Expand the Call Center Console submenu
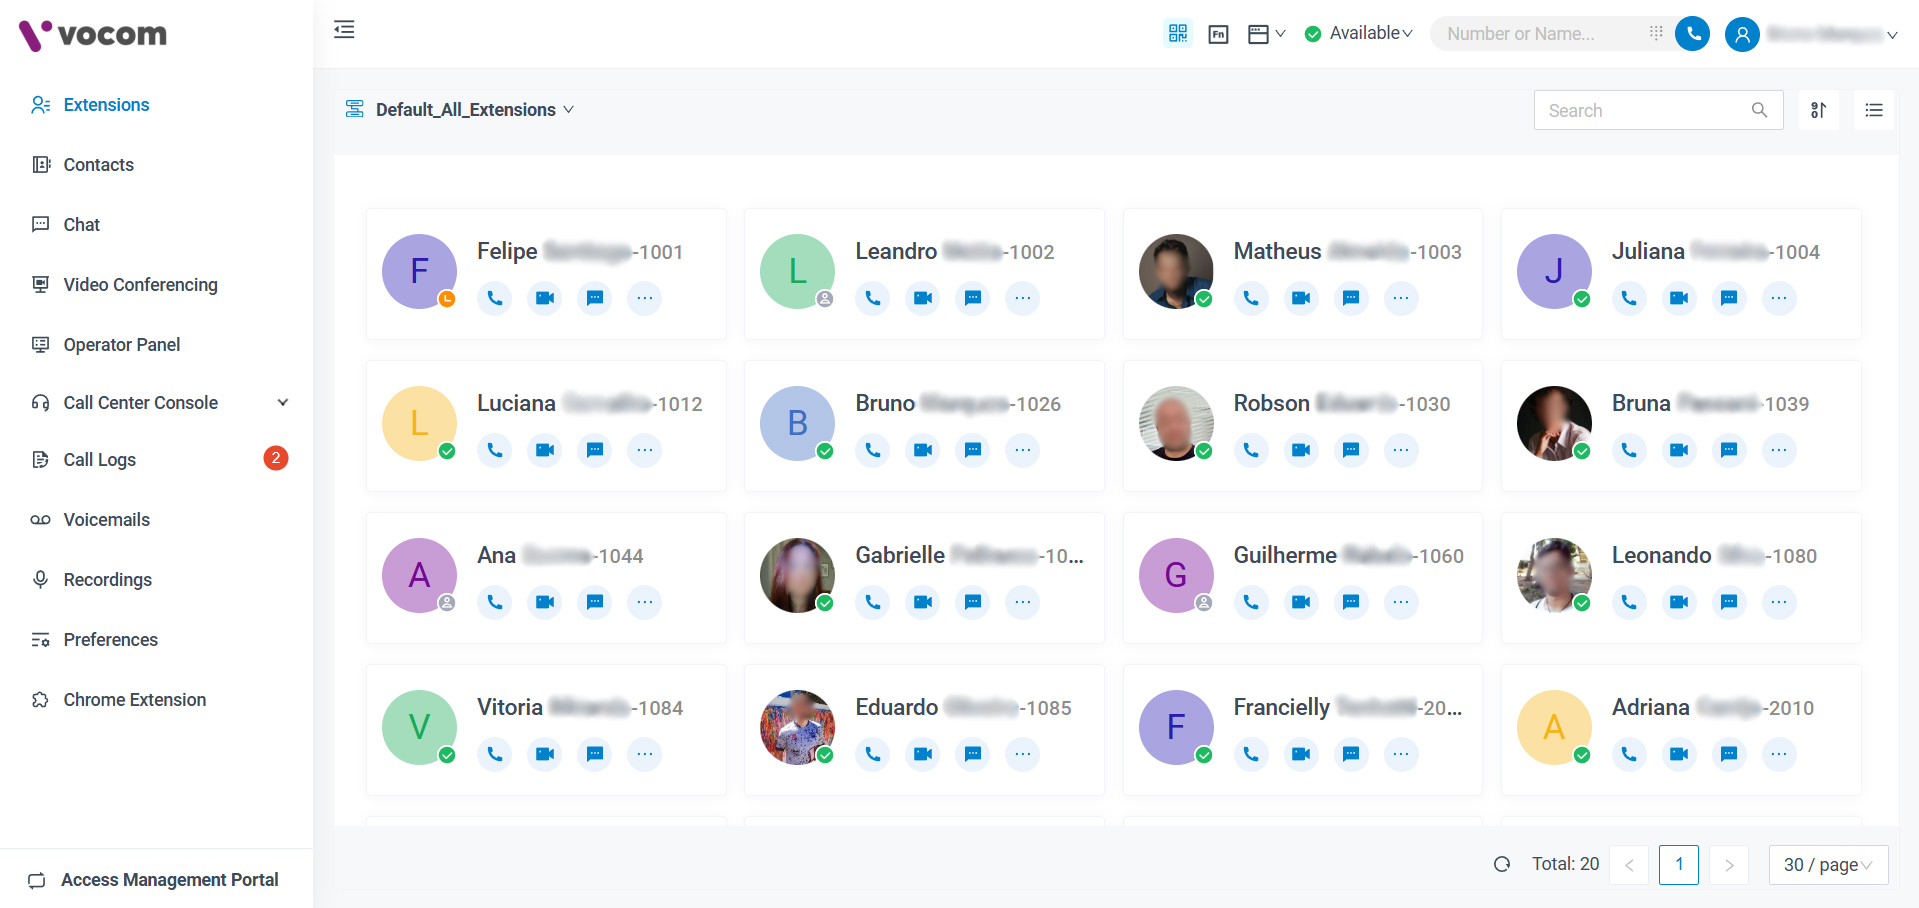Image resolution: width=1919 pixels, height=908 pixels. click(x=282, y=403)
